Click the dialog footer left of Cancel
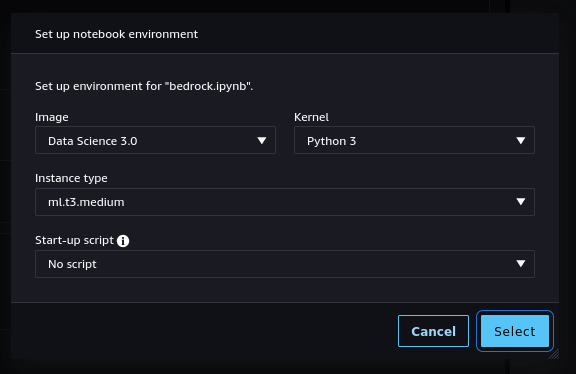The image size is (576, 374). pyautogui.click(x=204, y=331)
